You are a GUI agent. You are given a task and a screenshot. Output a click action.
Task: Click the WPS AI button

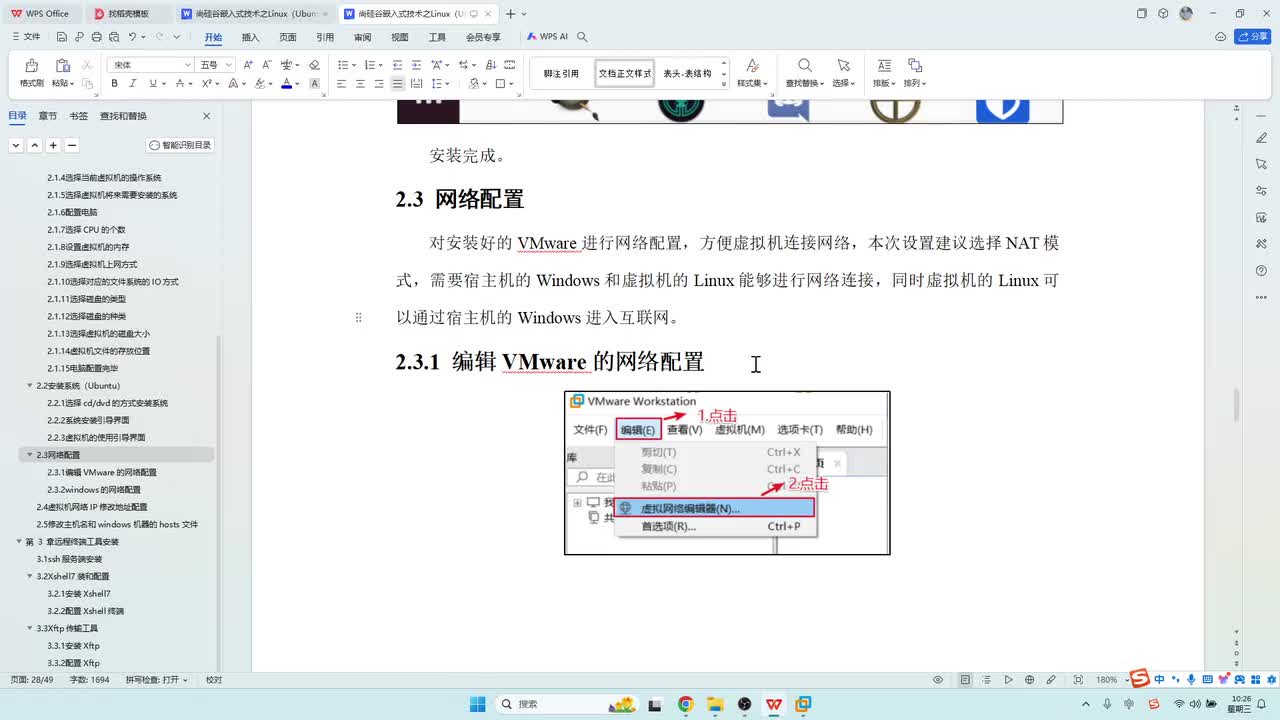(547, 37)
